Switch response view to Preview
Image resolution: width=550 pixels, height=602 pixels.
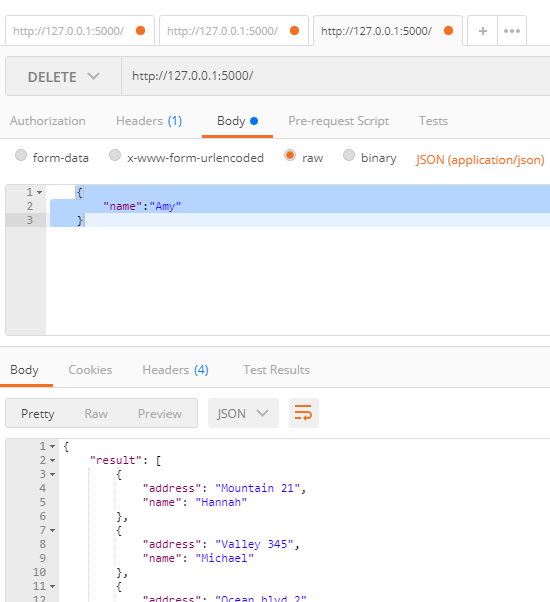point(160,413)
